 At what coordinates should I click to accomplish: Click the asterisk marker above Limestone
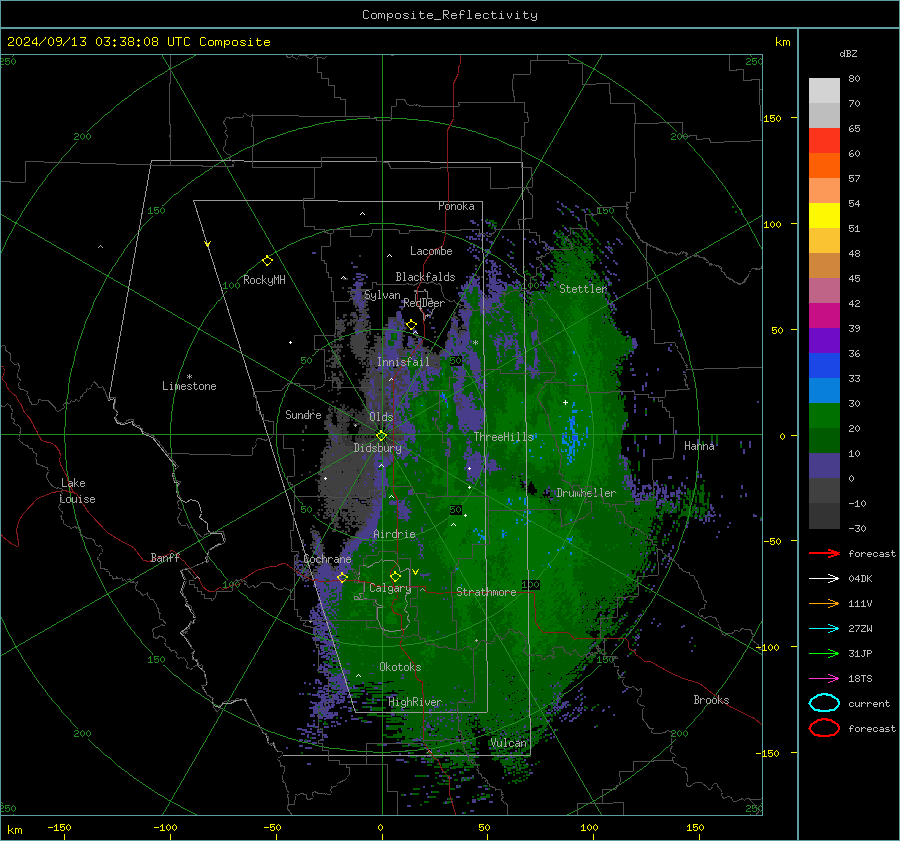(189, 377)
